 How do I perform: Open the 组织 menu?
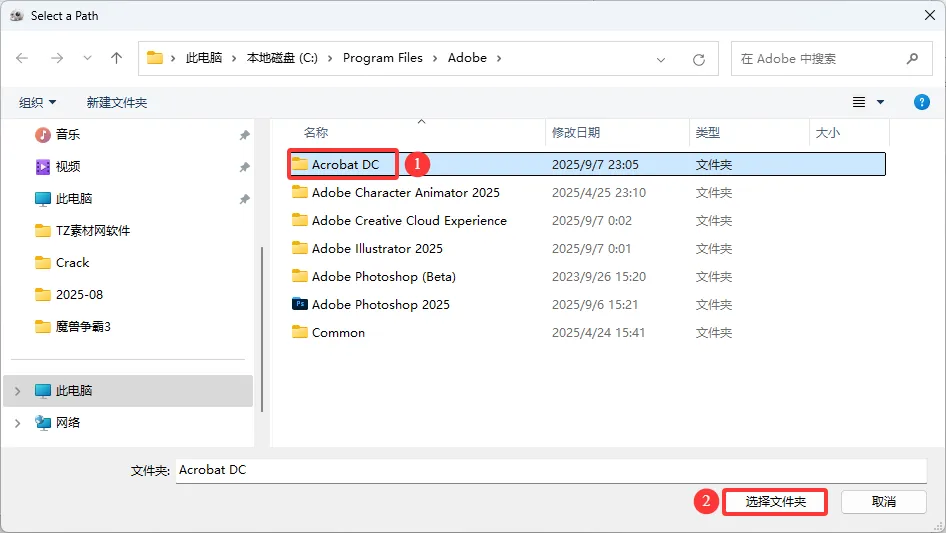[37, 103]
